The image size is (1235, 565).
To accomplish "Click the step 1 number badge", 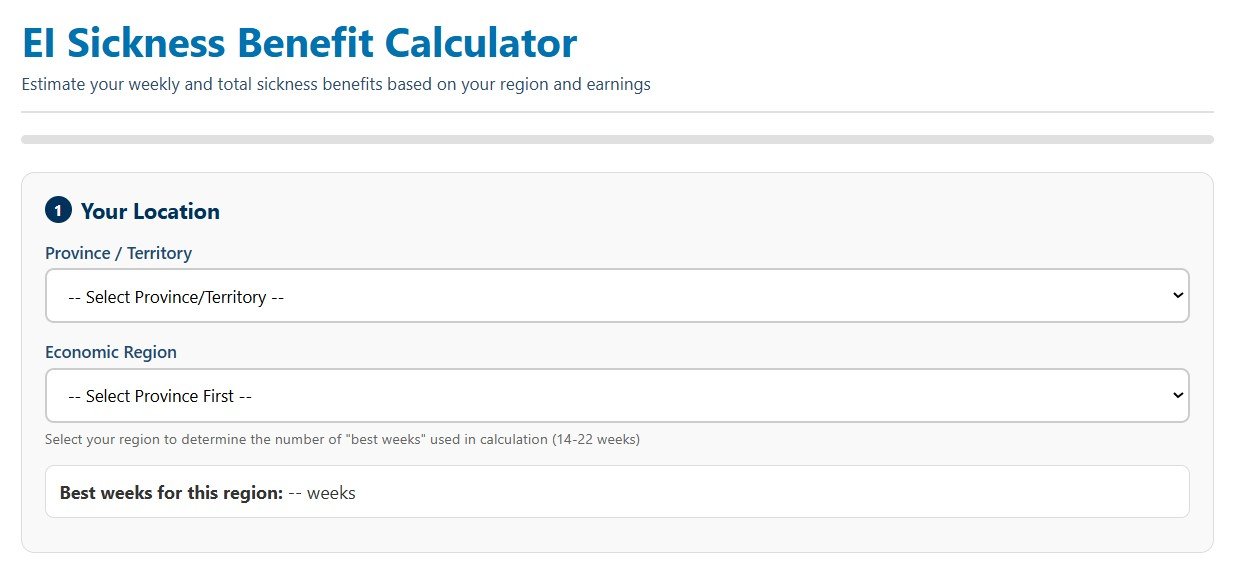I will (x=58, y=211).
